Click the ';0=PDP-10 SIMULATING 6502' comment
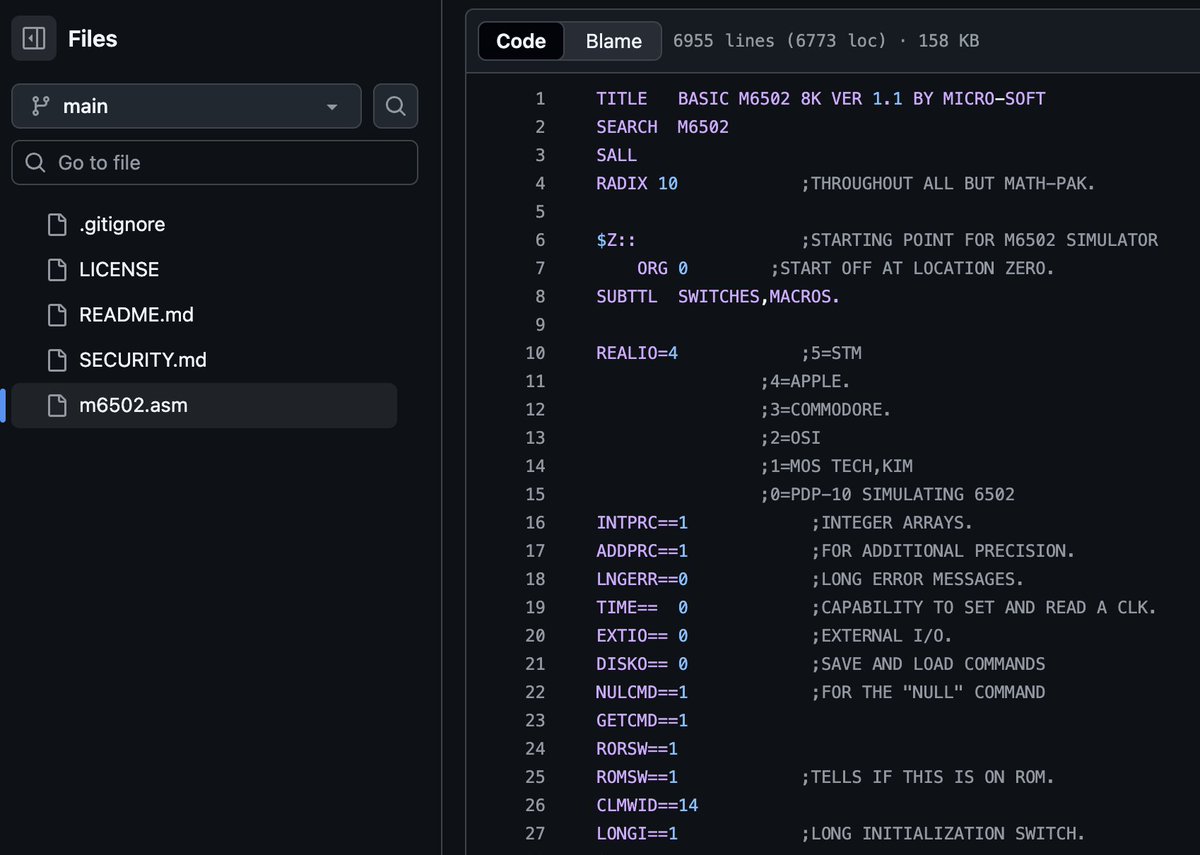This screenshot has width=1200, height=855. click(x=887, y=494)
